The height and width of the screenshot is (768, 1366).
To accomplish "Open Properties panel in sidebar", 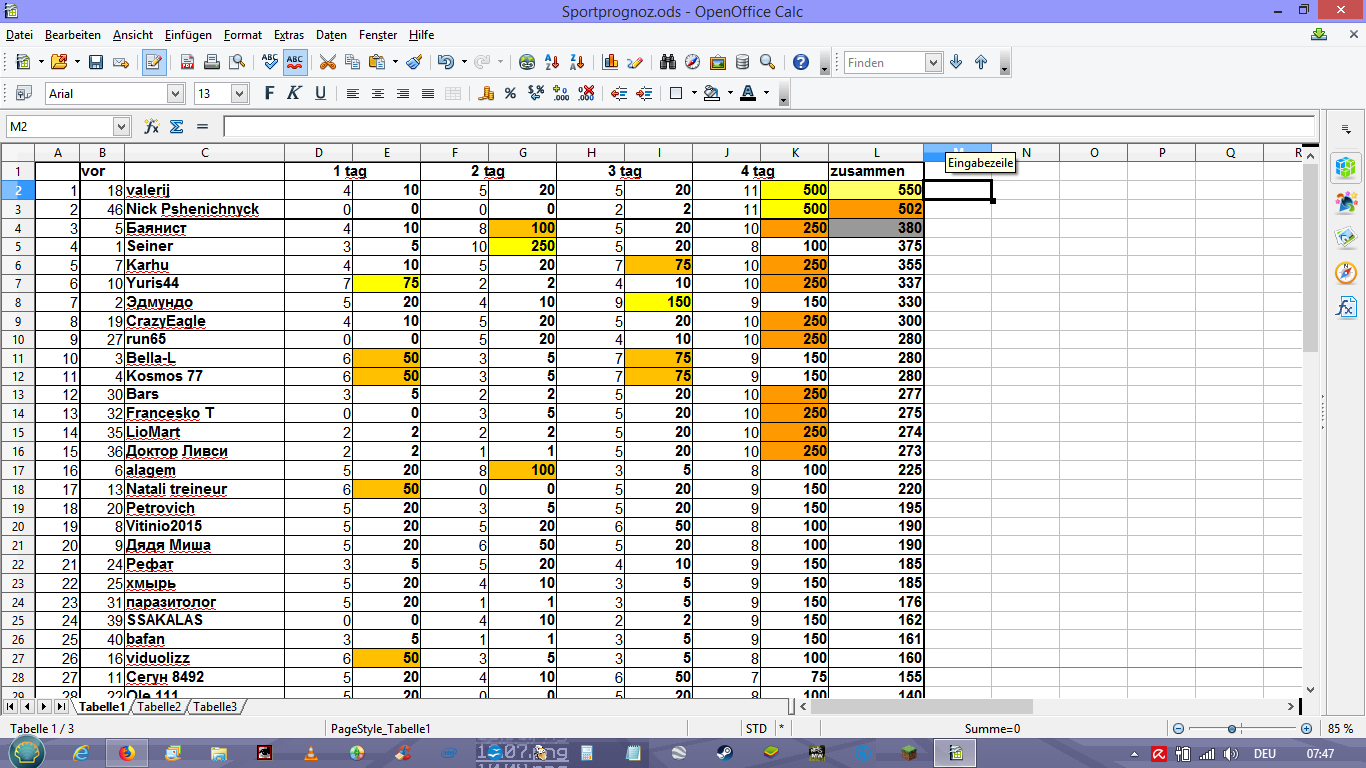I will coord(1346,167).
